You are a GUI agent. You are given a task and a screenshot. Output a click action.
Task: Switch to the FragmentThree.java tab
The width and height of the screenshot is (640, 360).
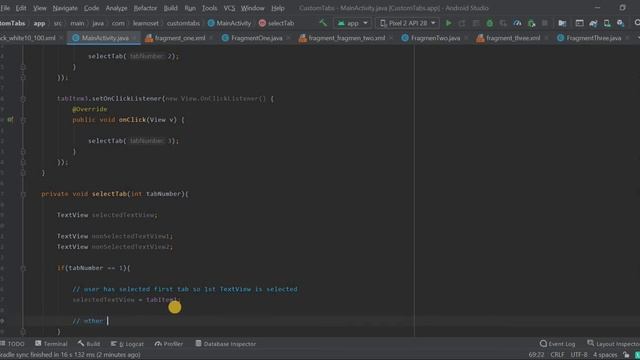point(593,38)
